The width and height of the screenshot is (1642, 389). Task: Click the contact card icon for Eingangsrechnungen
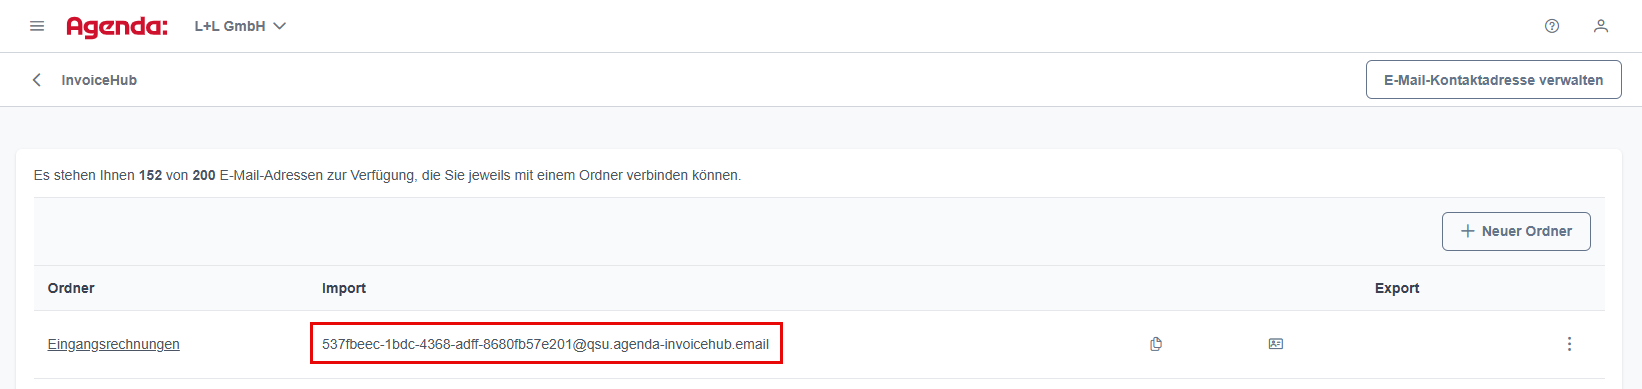coord(1275,344)
